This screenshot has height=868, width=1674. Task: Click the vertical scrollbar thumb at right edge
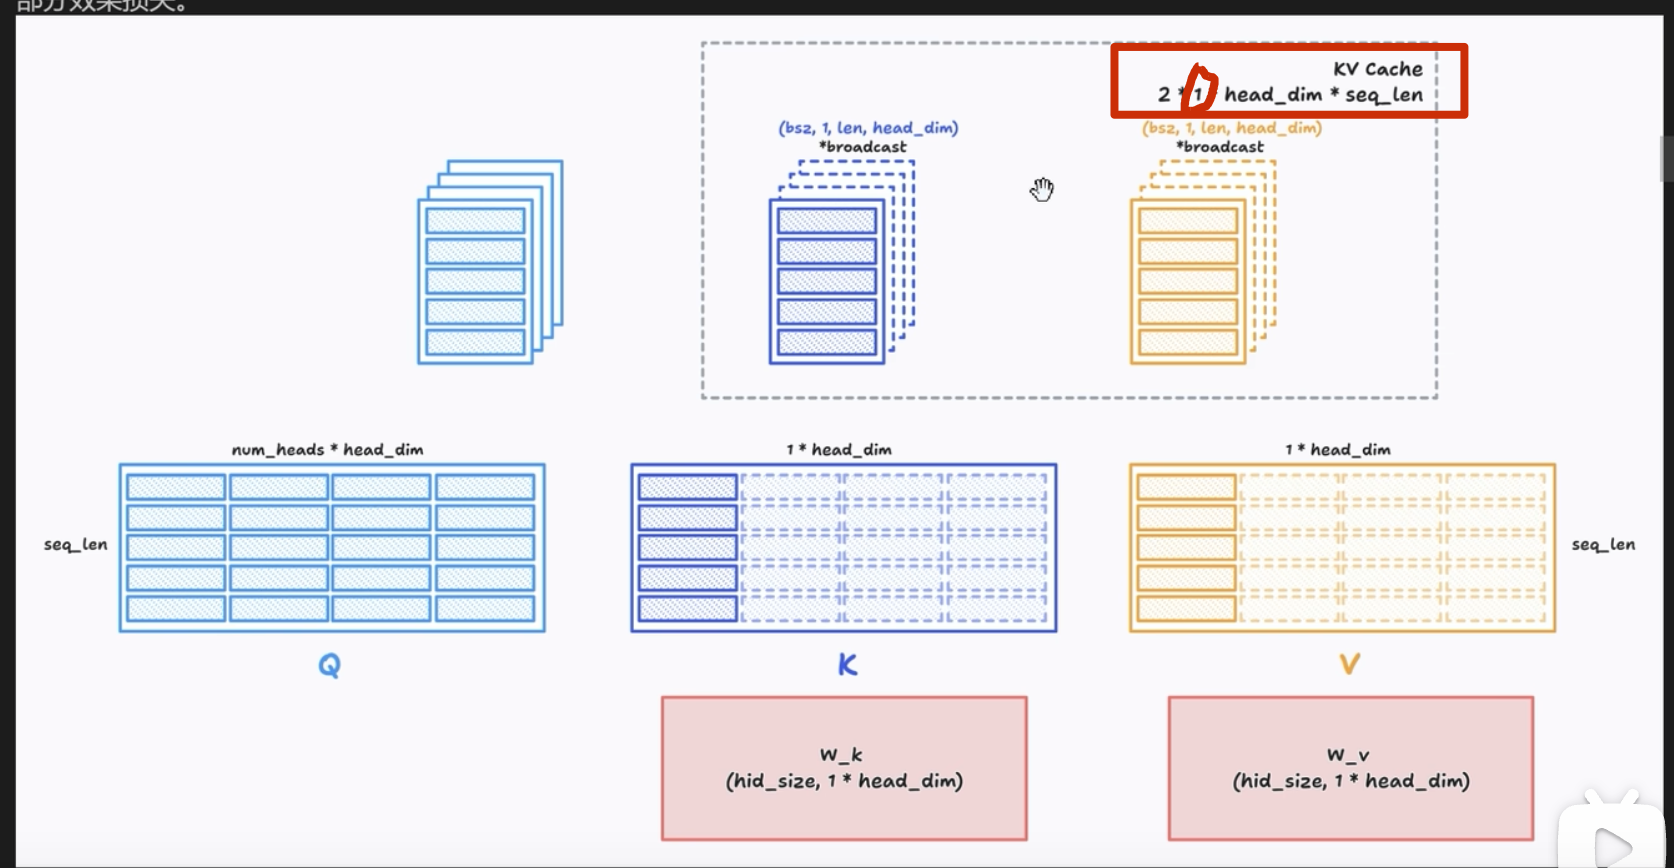pyautogui.click(x=1666, y=159)
